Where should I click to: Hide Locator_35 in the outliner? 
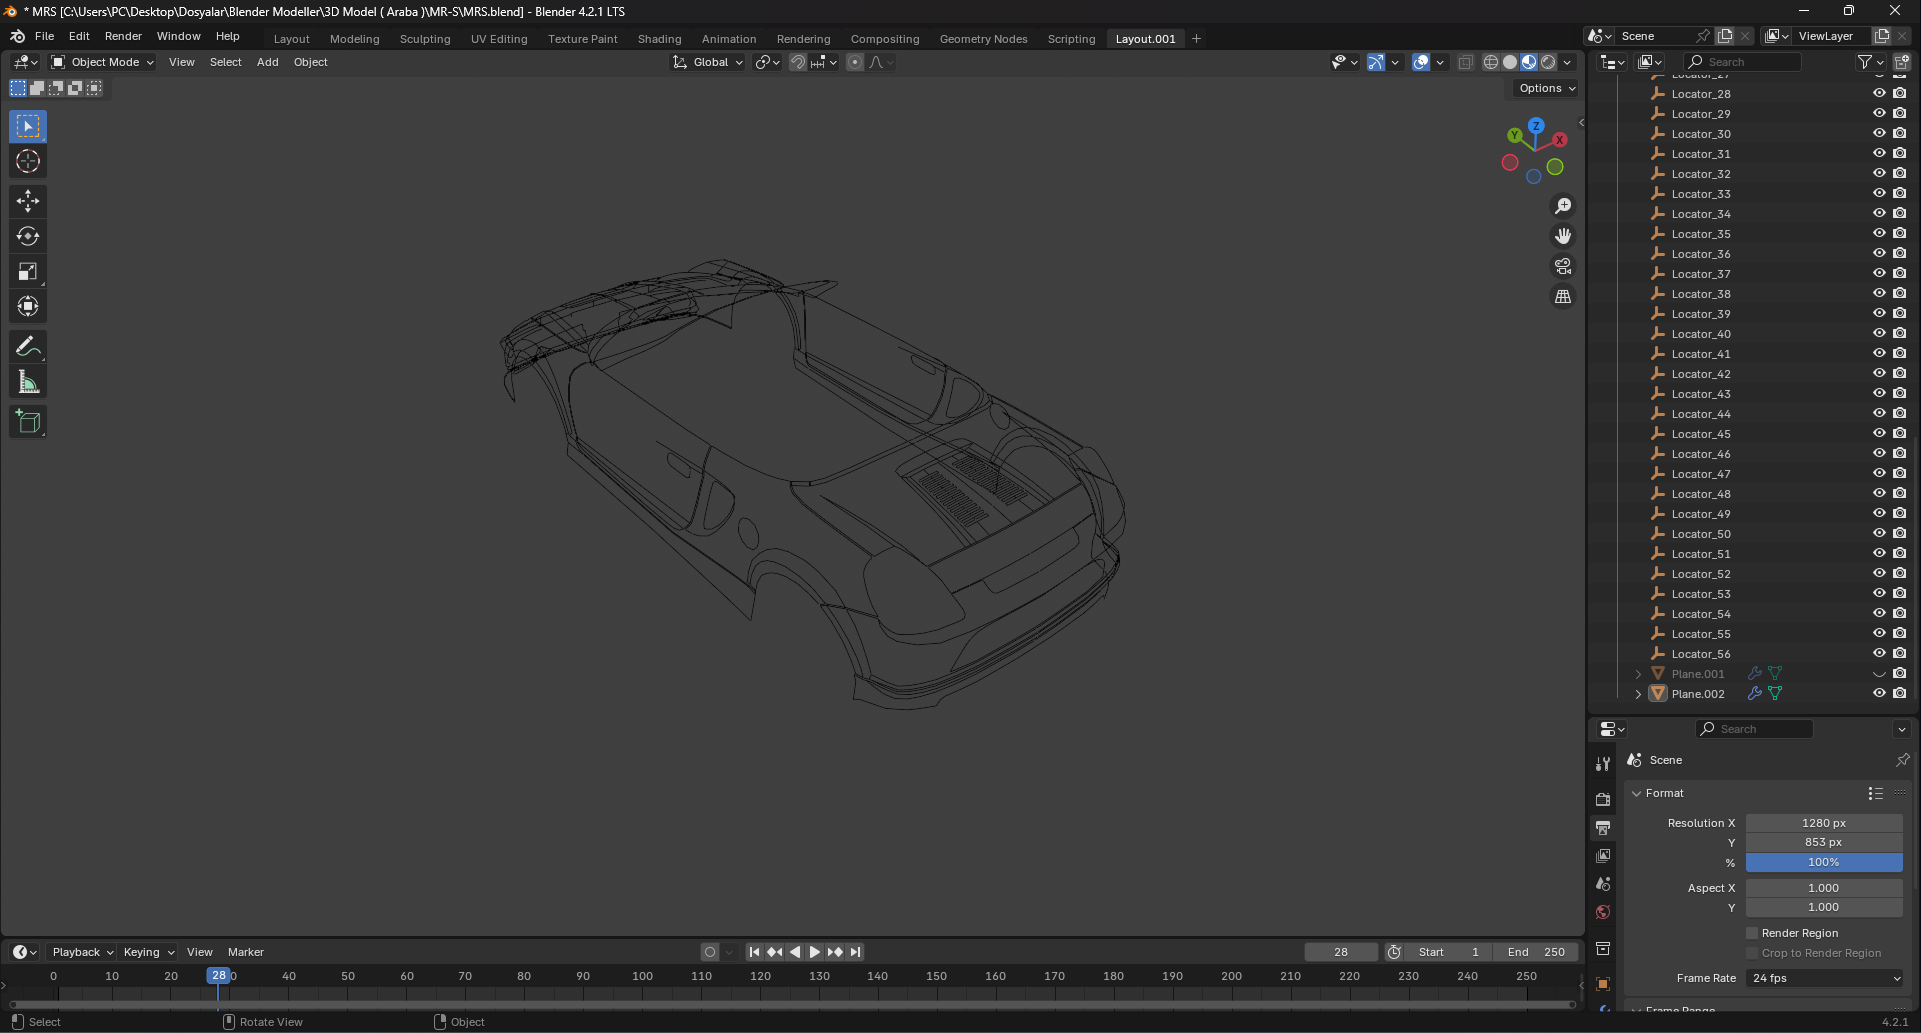(1879, 234)
